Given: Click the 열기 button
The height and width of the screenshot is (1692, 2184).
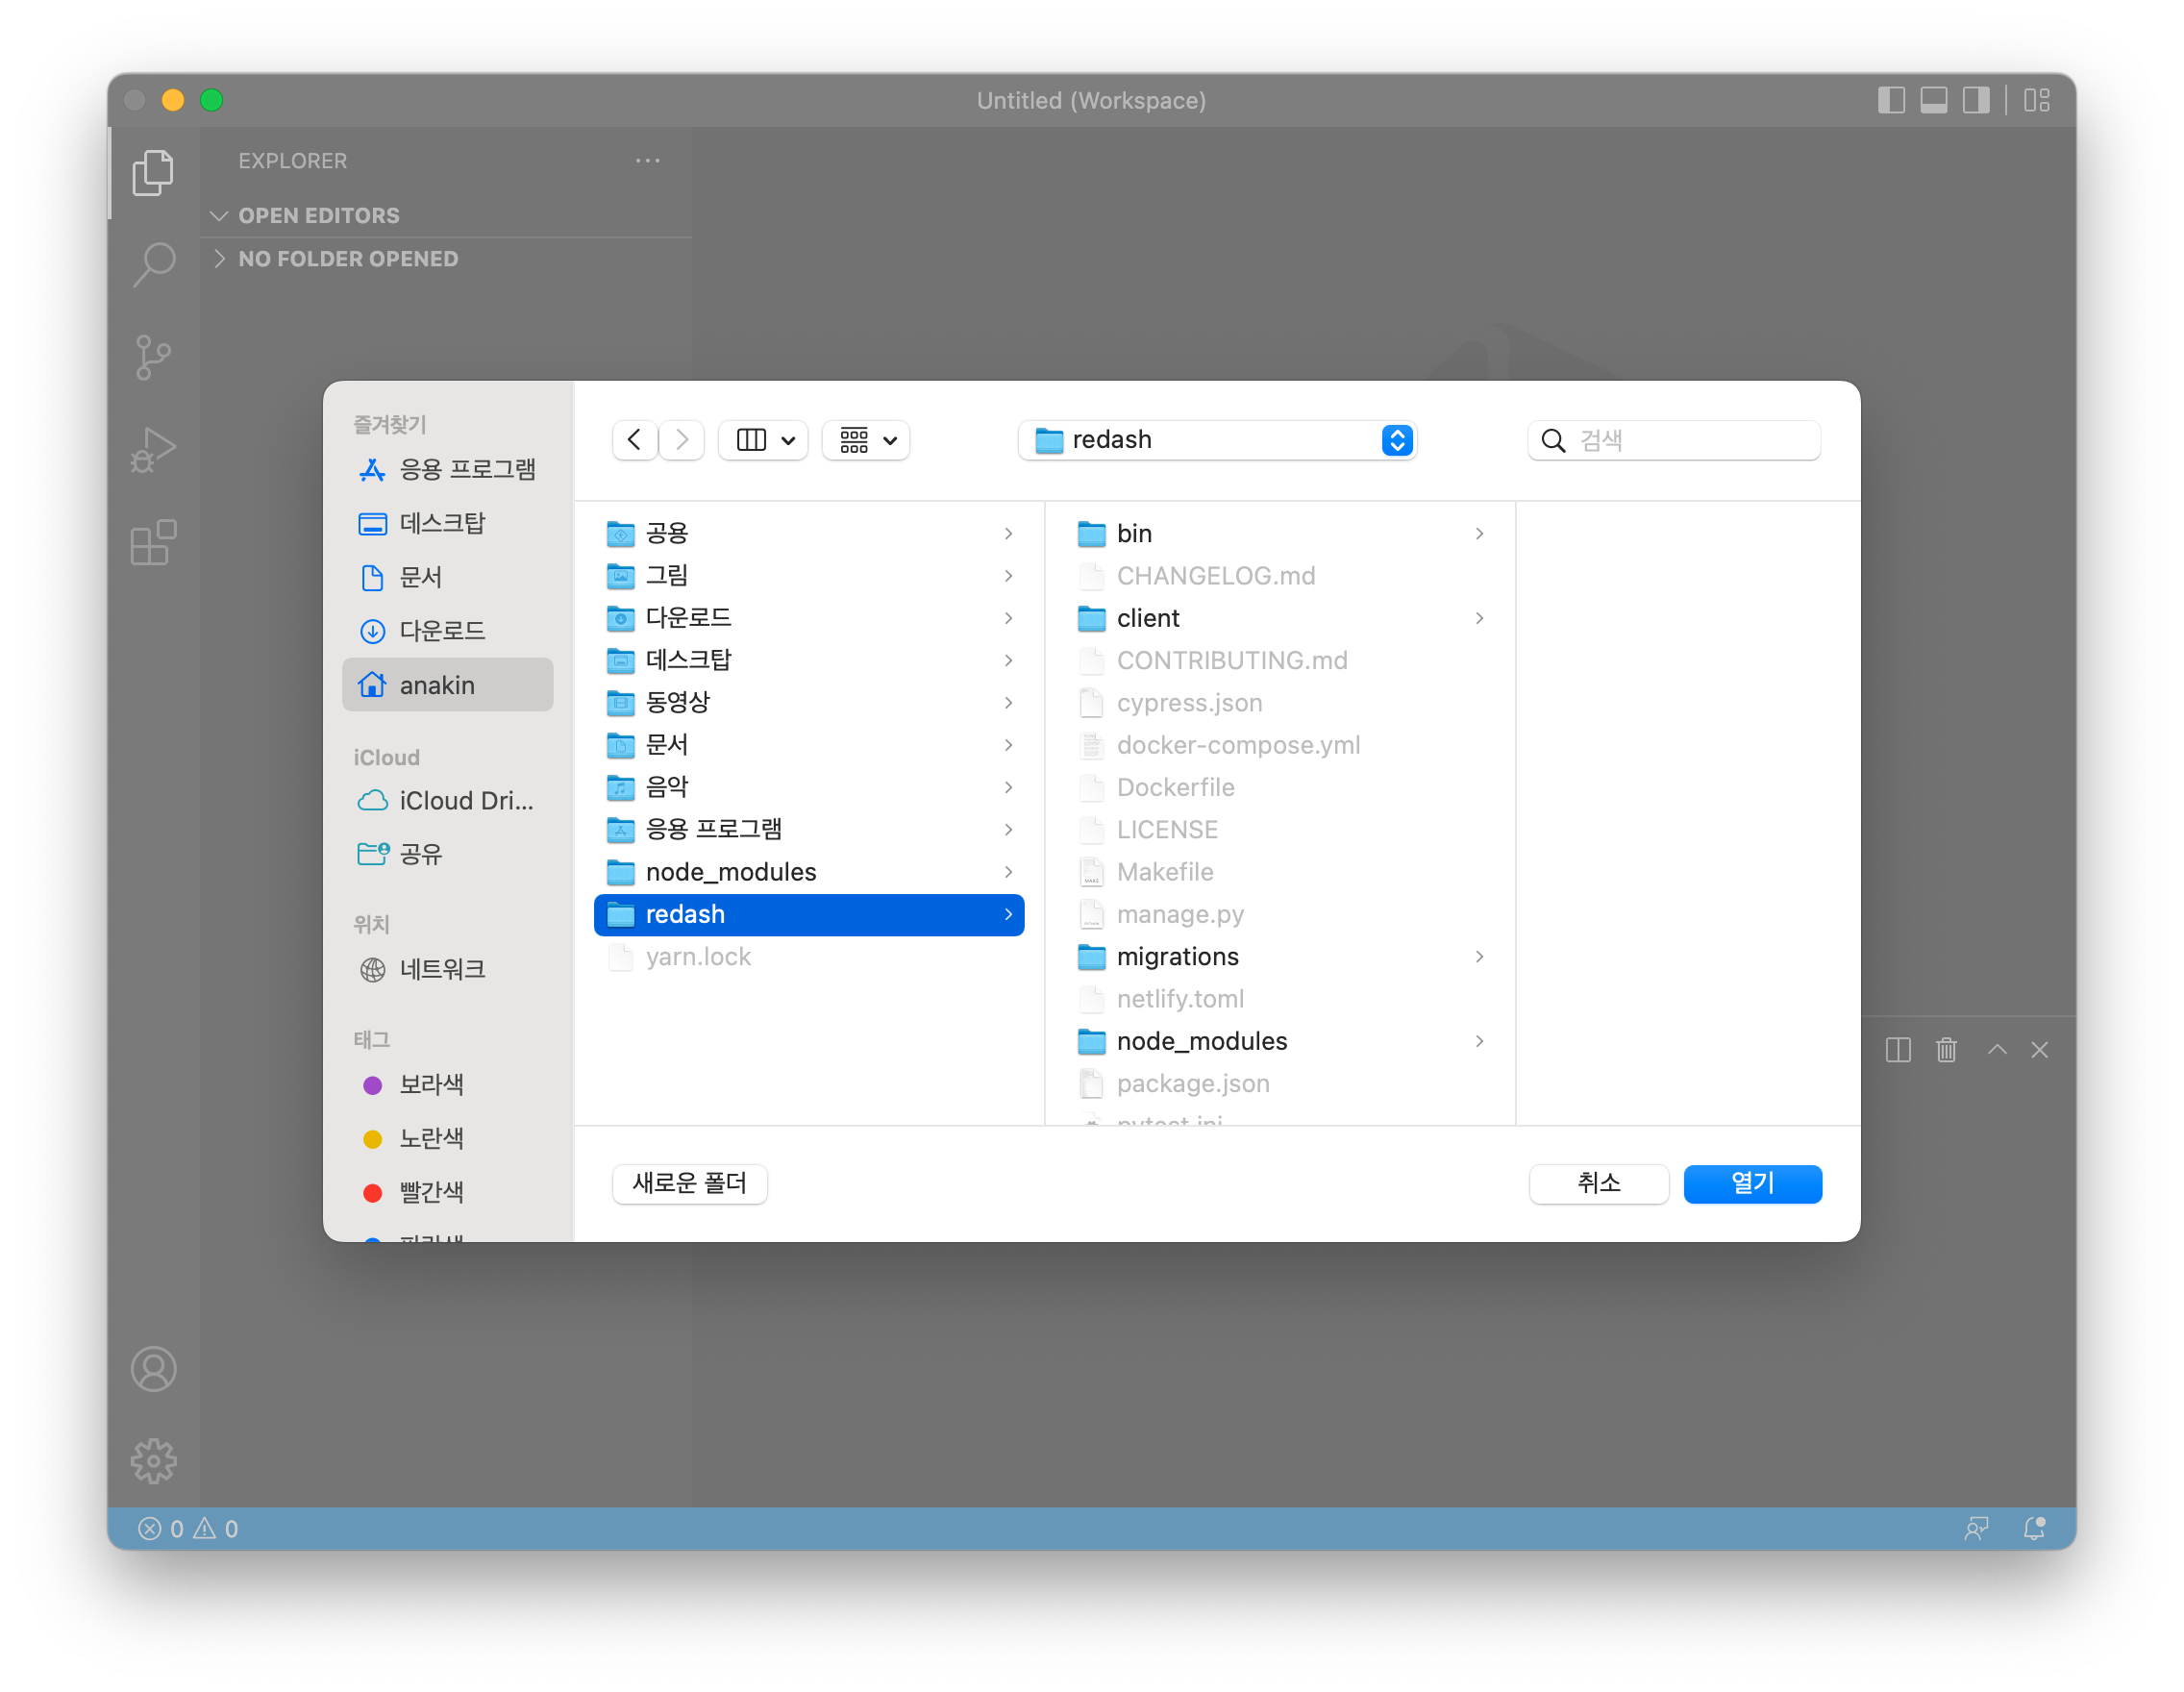Looking at the screenshot, I should [x=1751, y=1183].
